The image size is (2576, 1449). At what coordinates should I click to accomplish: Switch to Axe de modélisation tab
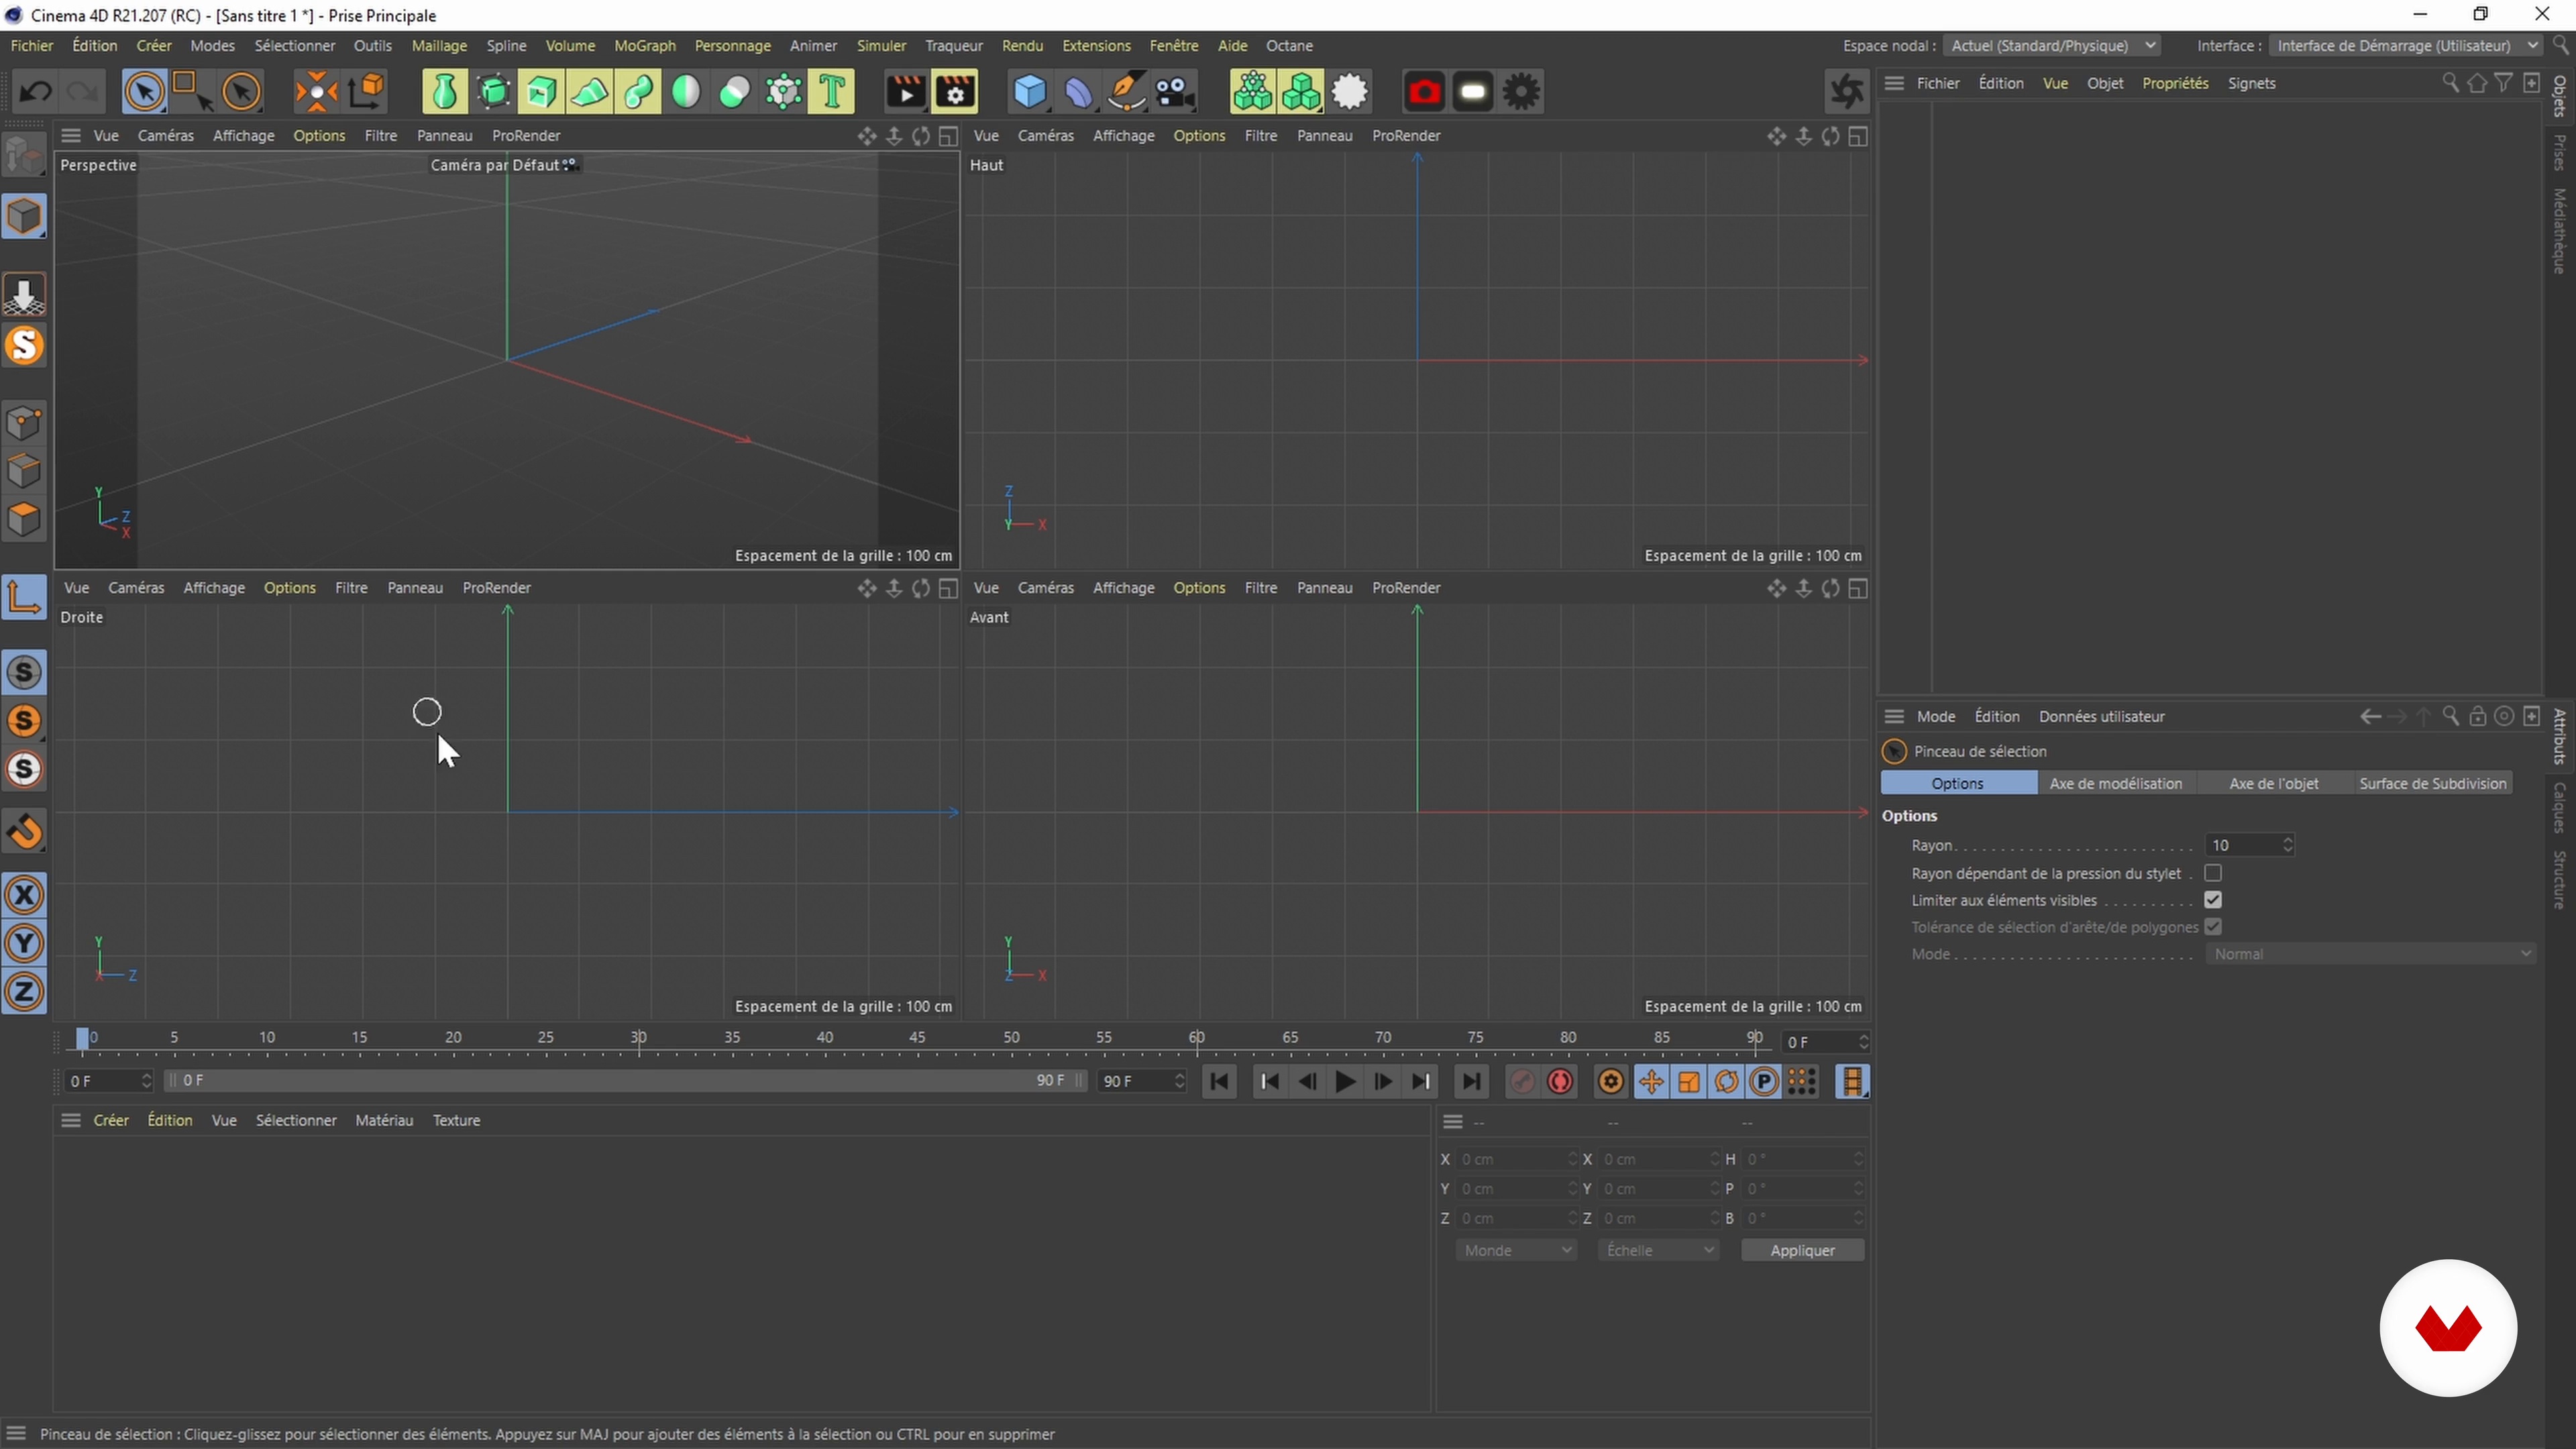pos(2115,783)
